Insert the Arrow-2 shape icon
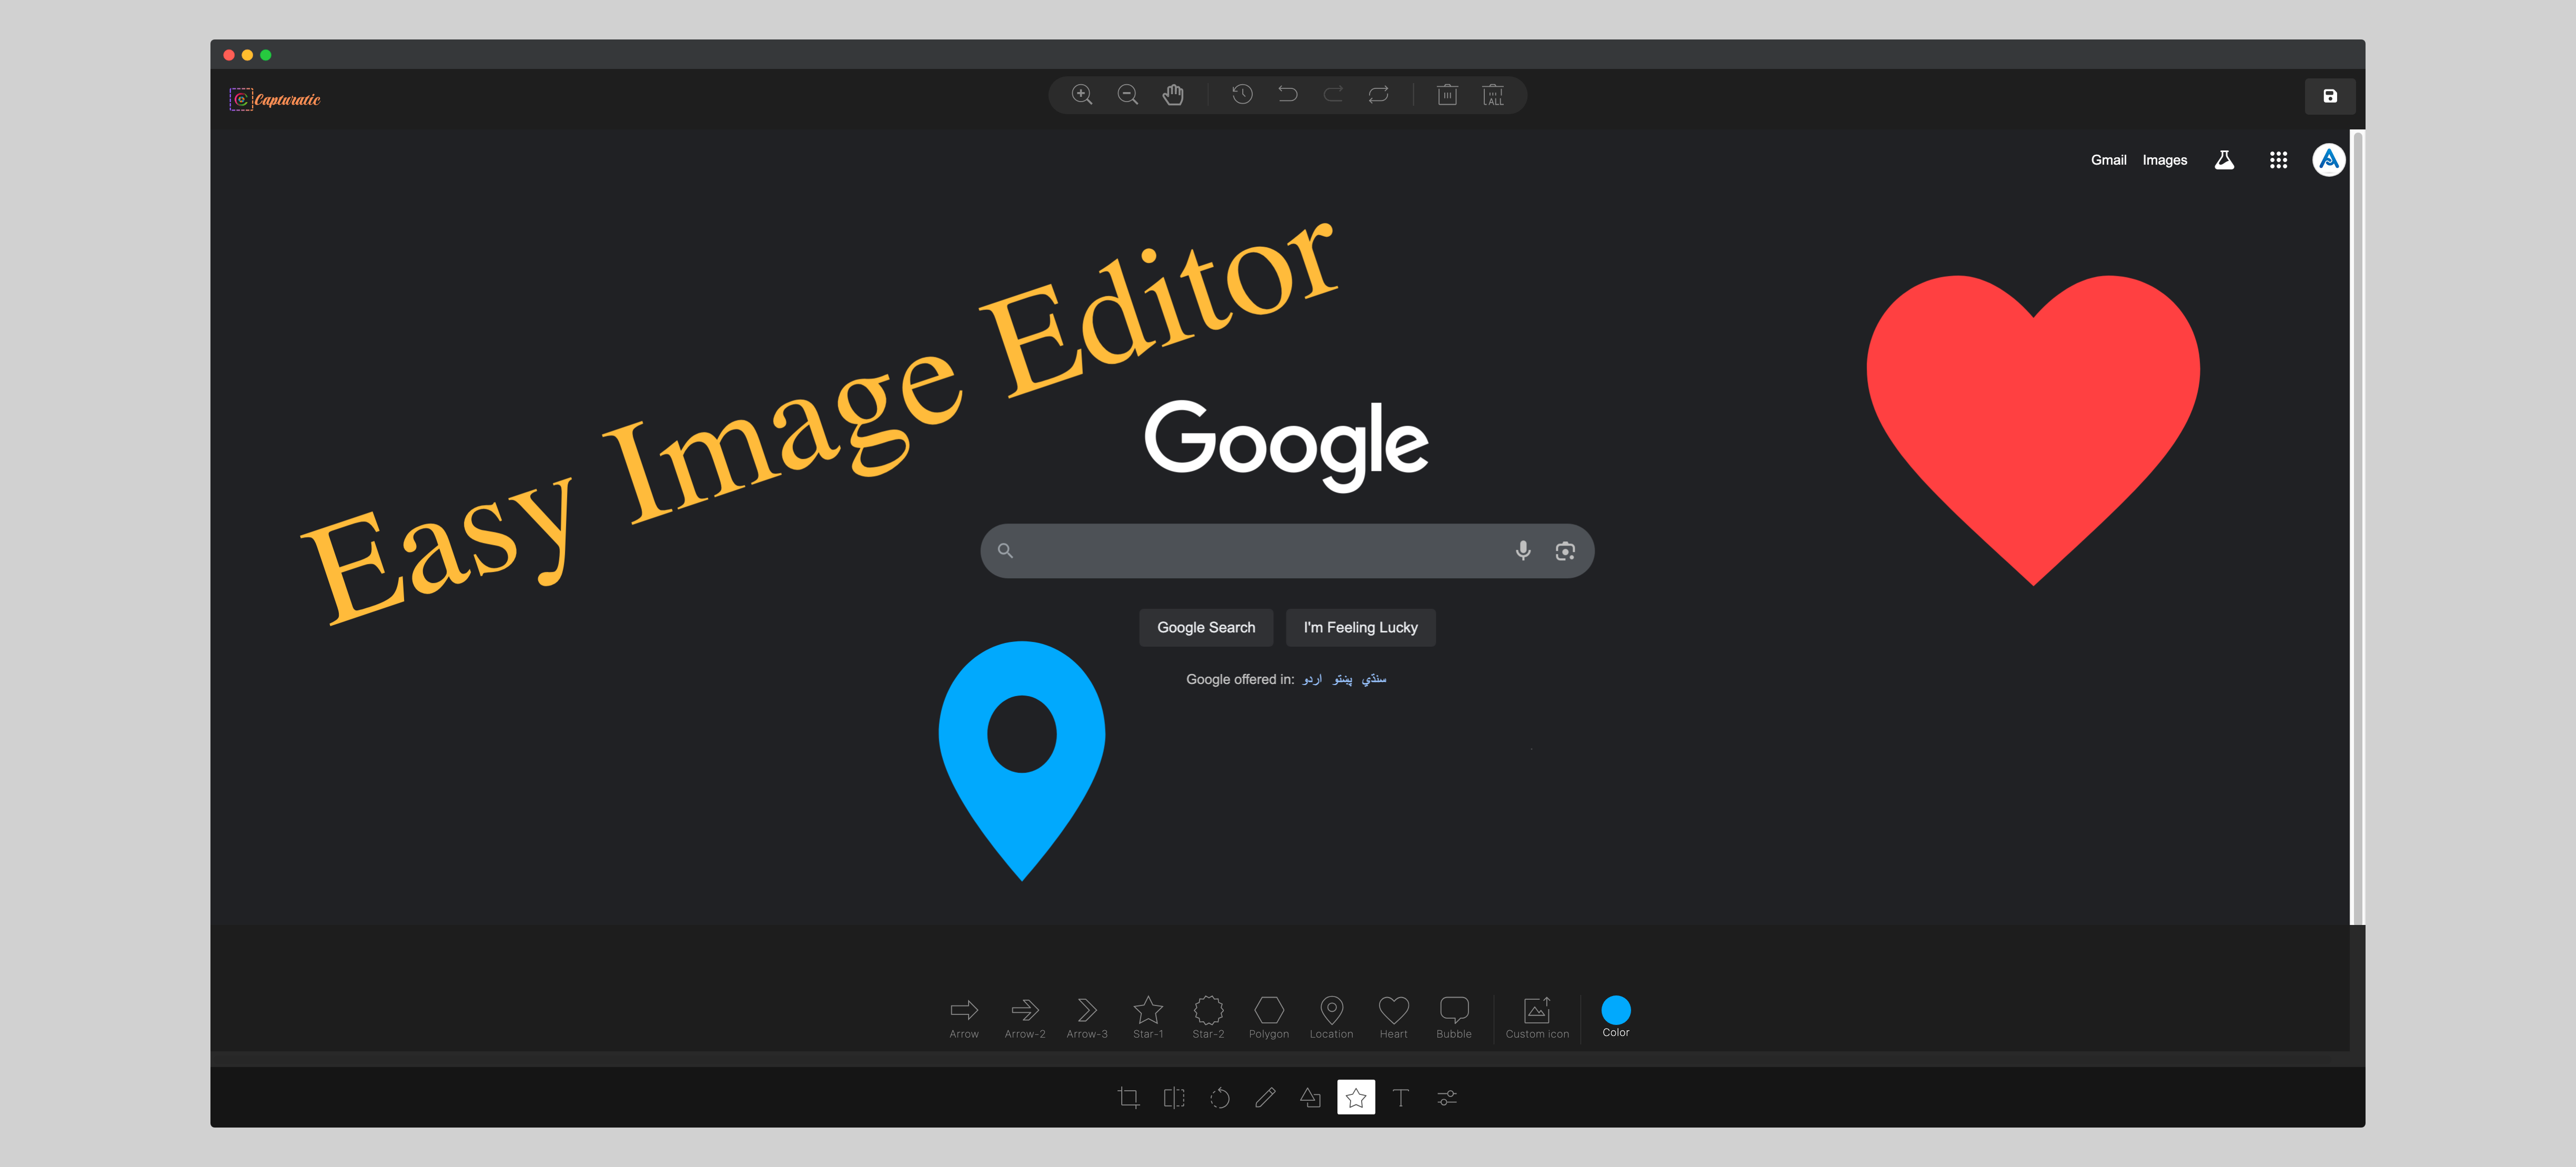Image resolution: width=2576 pixels, height=1167 pixels. (1025, 1017)
